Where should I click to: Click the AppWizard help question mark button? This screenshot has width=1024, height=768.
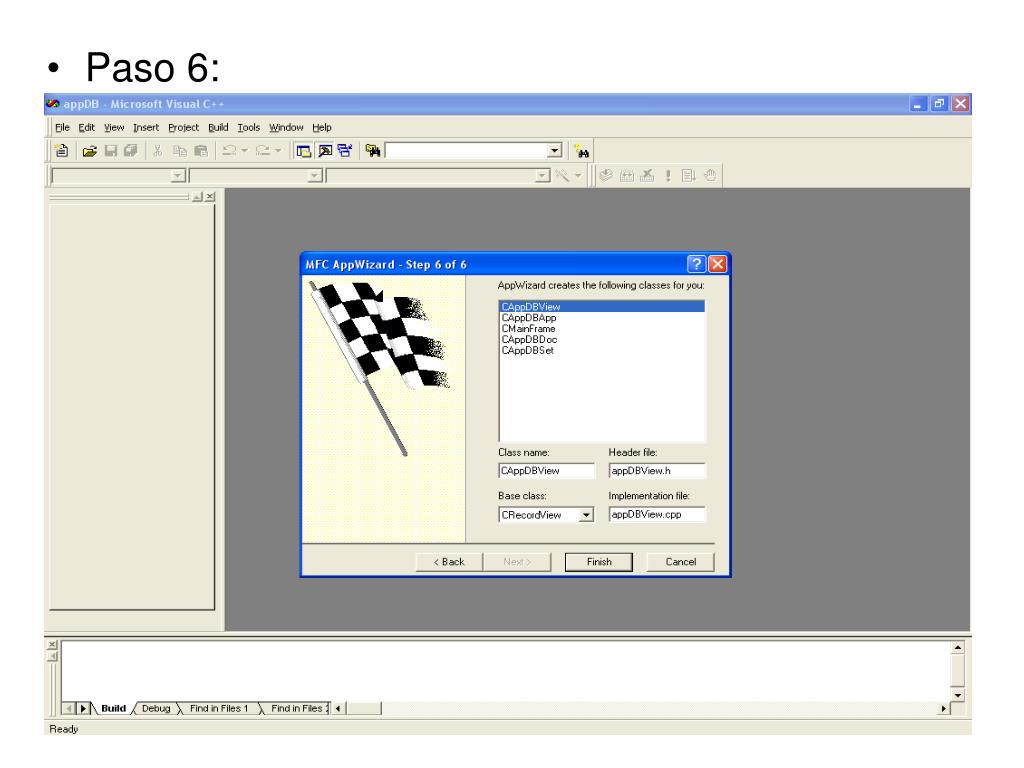pyautogui.click(x=696, y=264)
